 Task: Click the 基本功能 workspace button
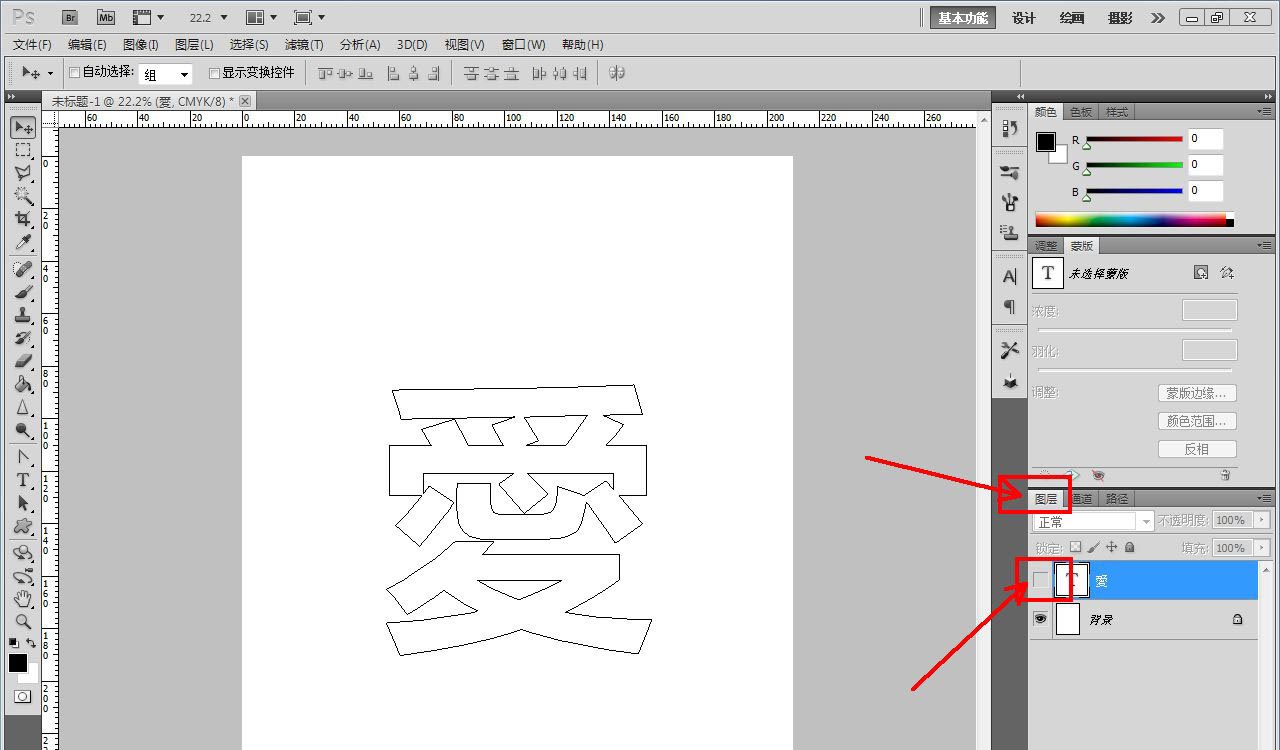tap(963, 18)
